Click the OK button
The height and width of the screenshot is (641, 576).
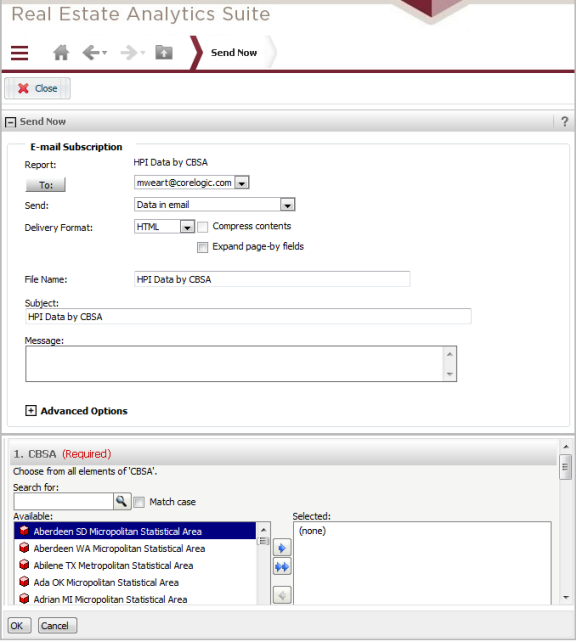pyautogui.click(x=18, y=625)
